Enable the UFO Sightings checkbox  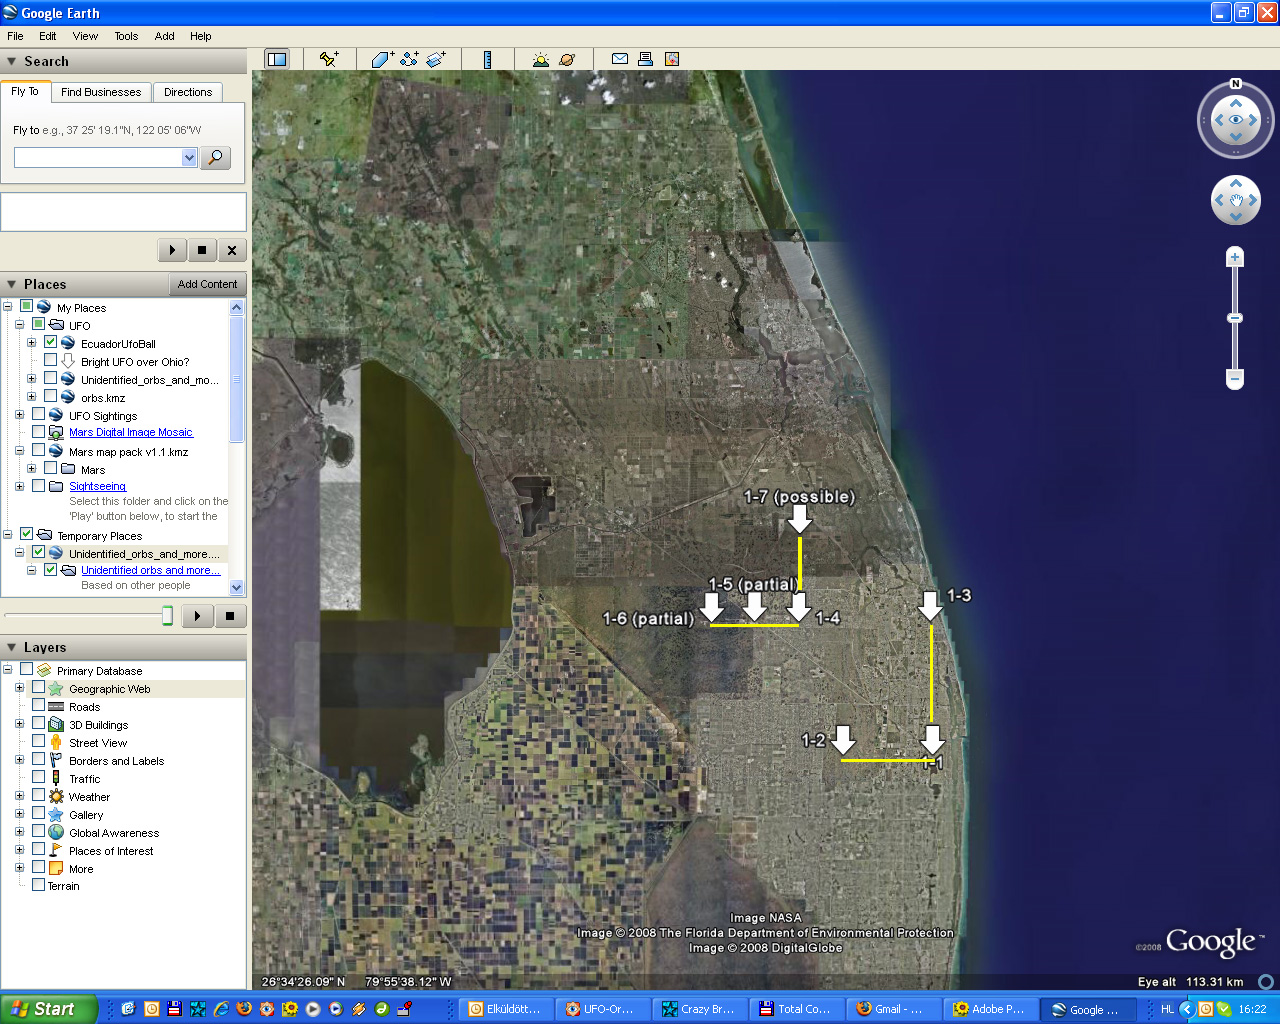tap(38, 415)
